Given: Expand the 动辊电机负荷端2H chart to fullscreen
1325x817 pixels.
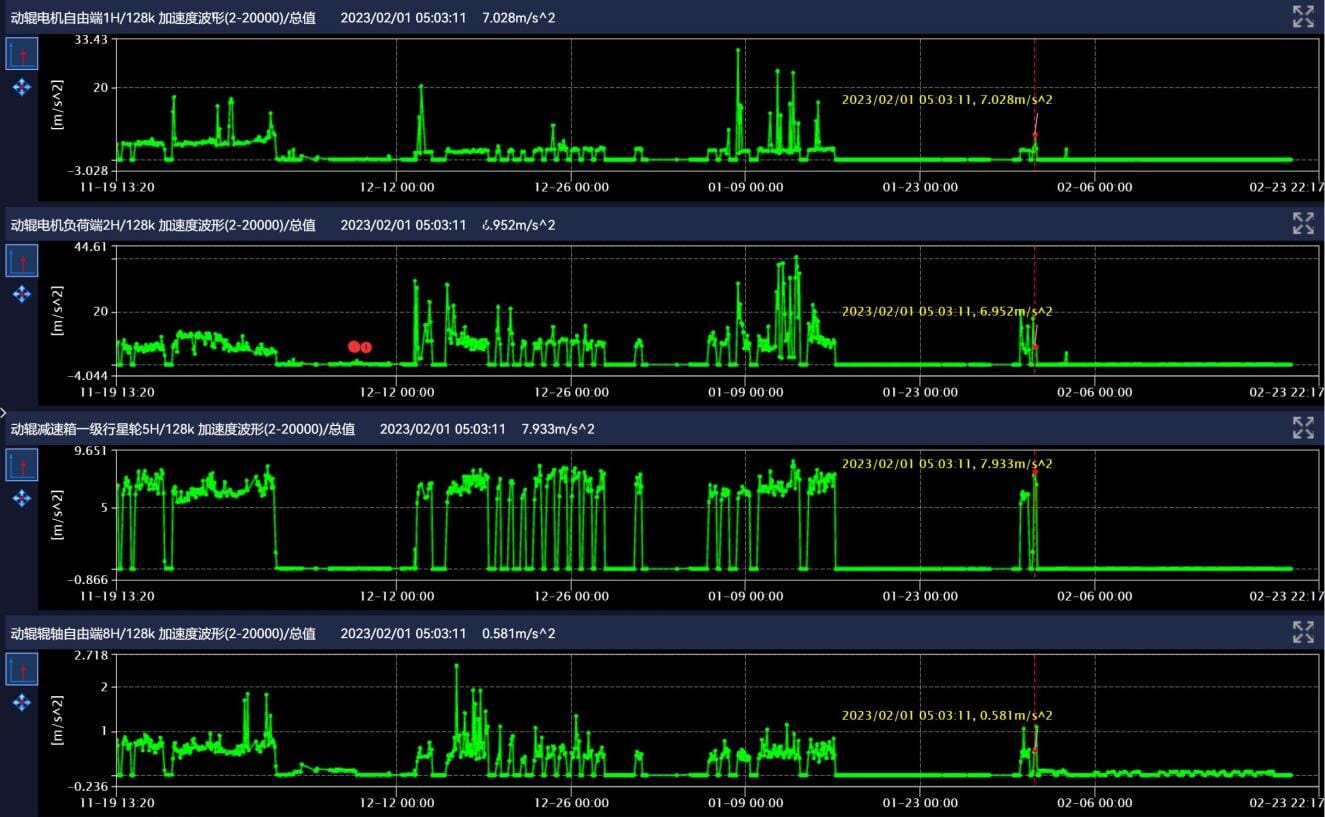Looking at the screenshot, I should 1302,223.
